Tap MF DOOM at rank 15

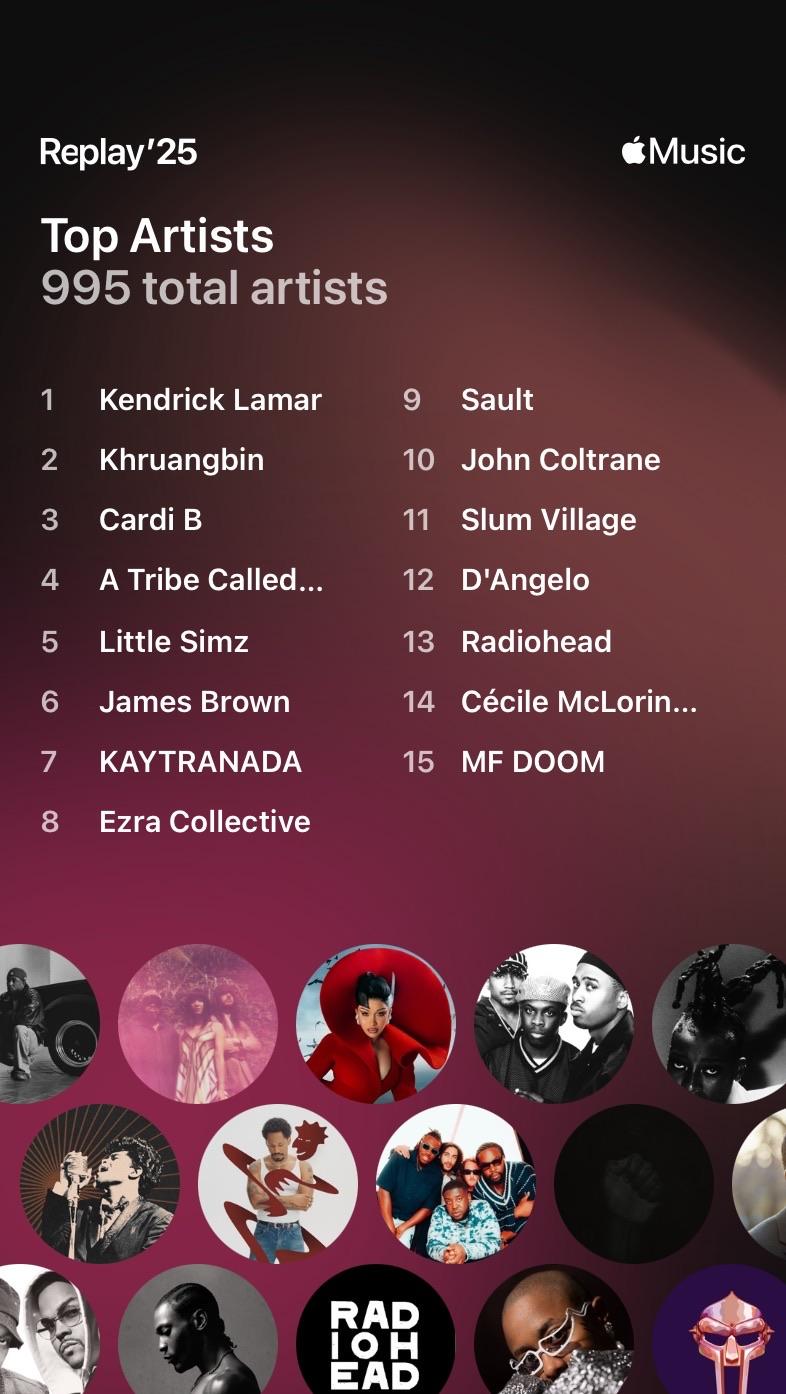[533, 762]
